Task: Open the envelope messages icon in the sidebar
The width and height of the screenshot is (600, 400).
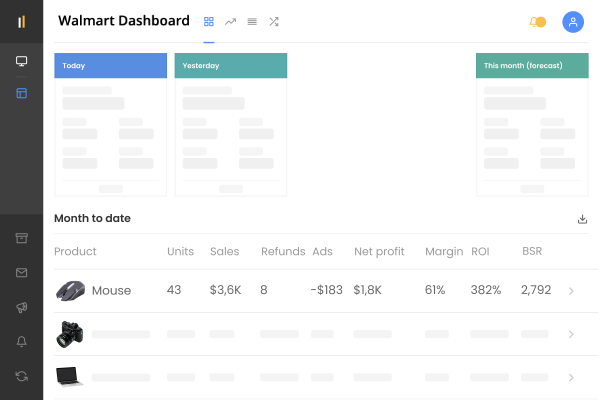Action: (21, 272)
